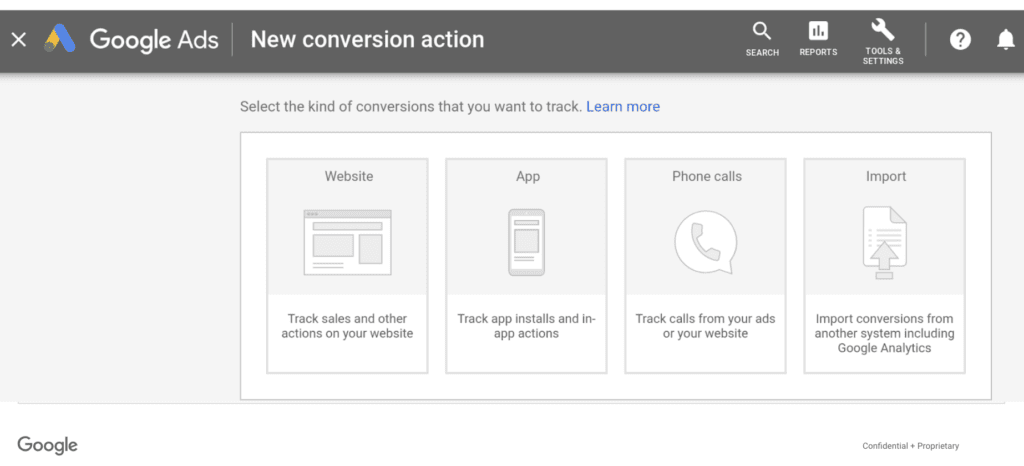Screen dimensions: 1024x466
Task: Select the Import document upload illustration
Action: (x=884, y=241)
